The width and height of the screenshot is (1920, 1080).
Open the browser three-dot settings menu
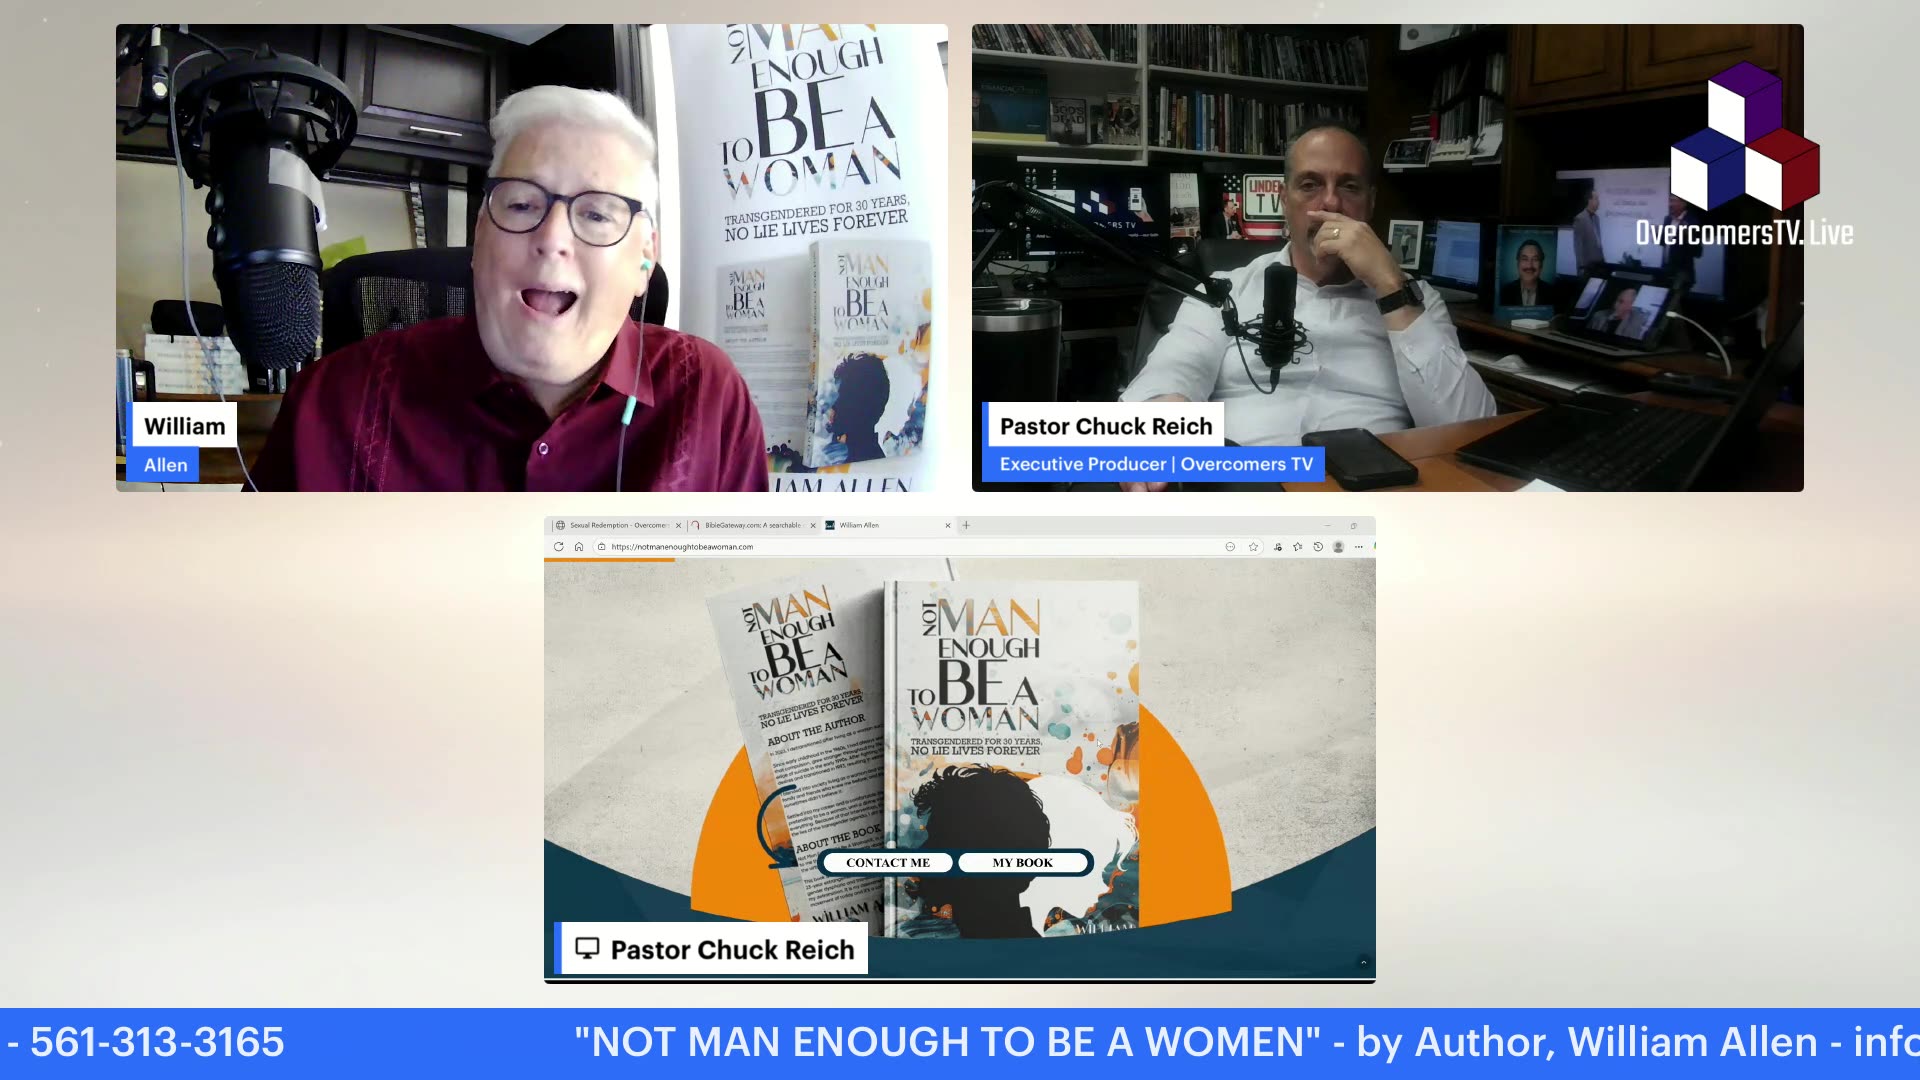pyautogui.click(x=1359, y=547)
